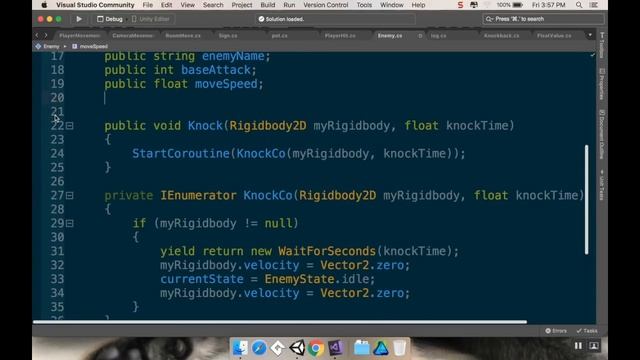This screenshot has height=360, width=640.
Task: Choose Unity Editor as run target
Action: 151,19
